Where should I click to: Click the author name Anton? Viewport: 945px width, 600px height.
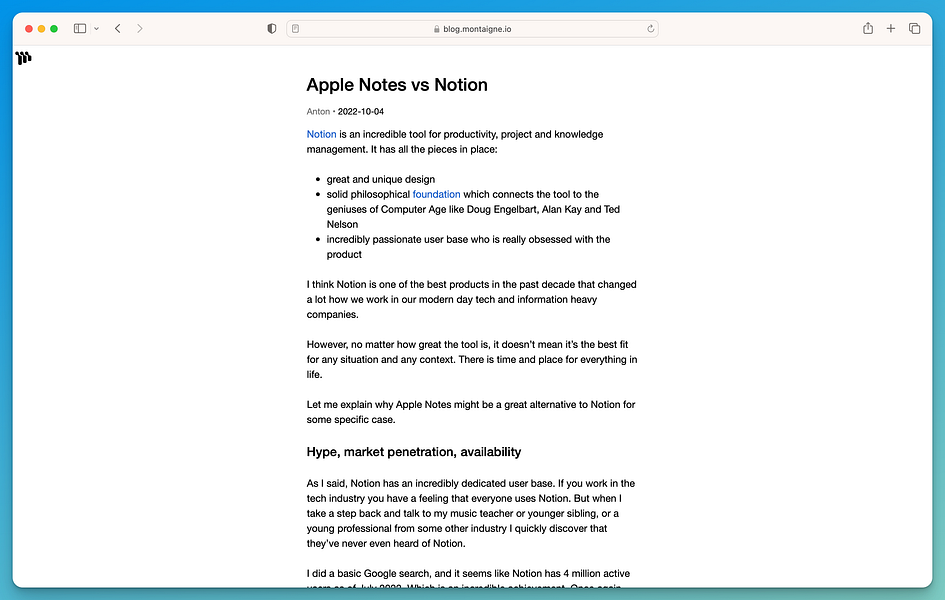click(318, 111)
